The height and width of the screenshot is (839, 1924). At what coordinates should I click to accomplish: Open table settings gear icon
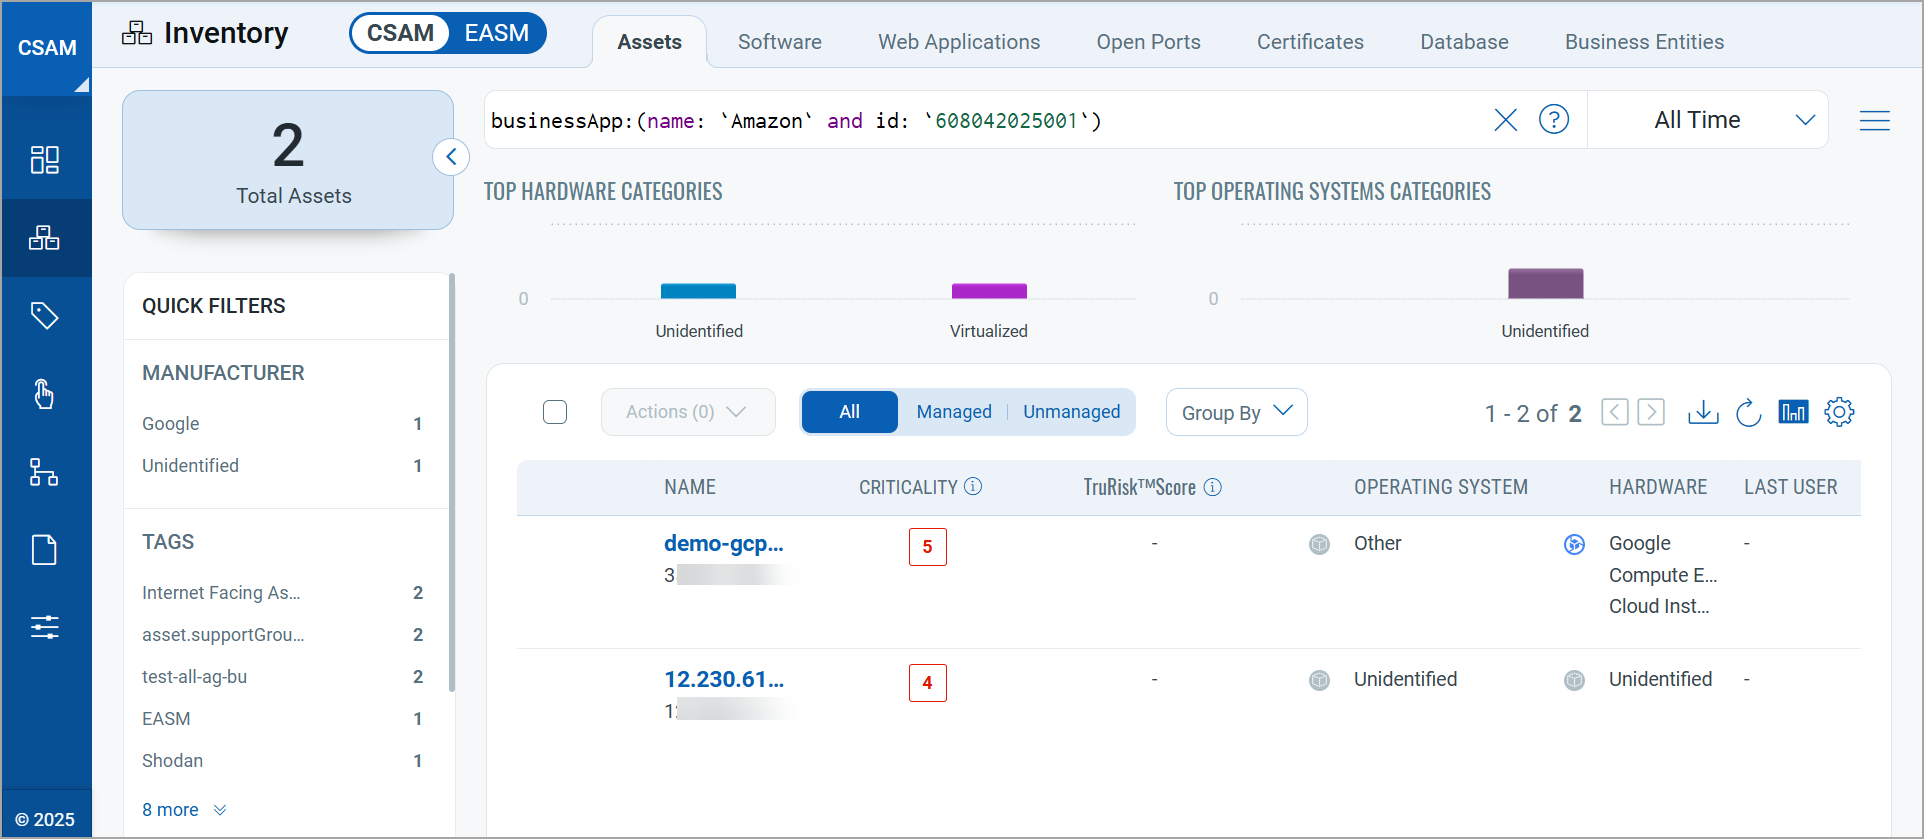click(1839, 412)
